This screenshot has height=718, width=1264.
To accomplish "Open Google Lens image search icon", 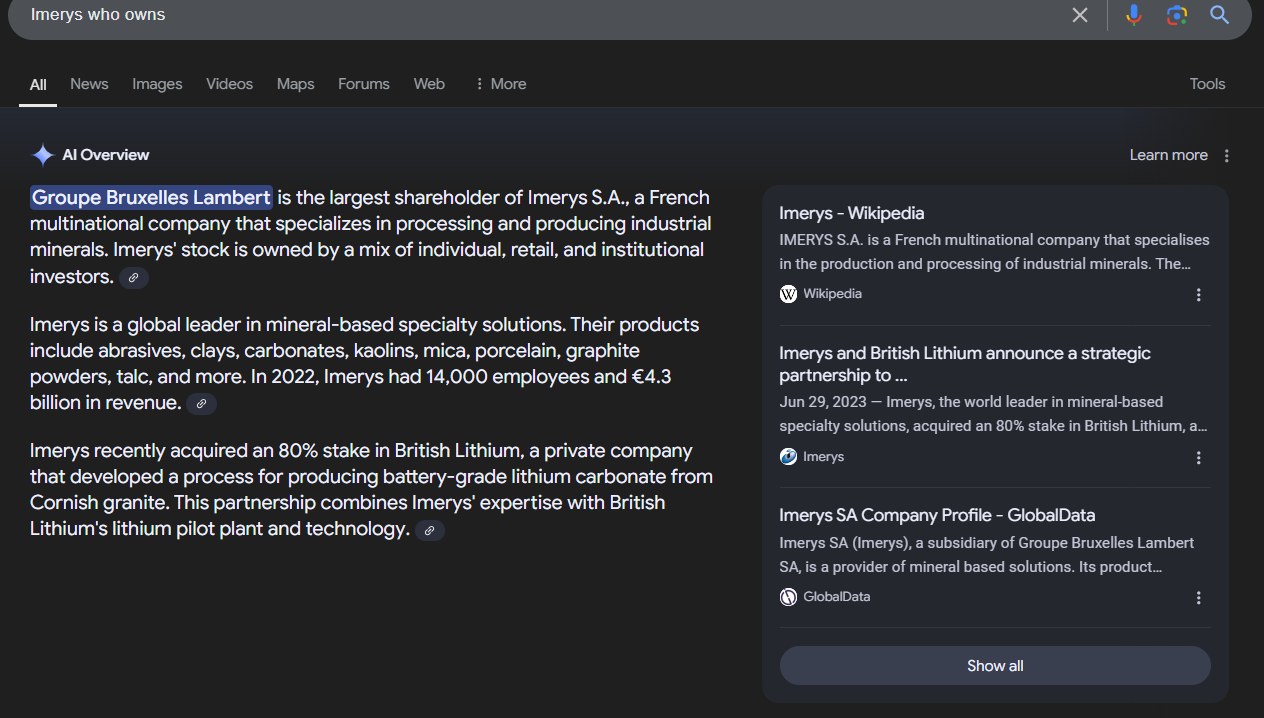I will coord(1177,15).
